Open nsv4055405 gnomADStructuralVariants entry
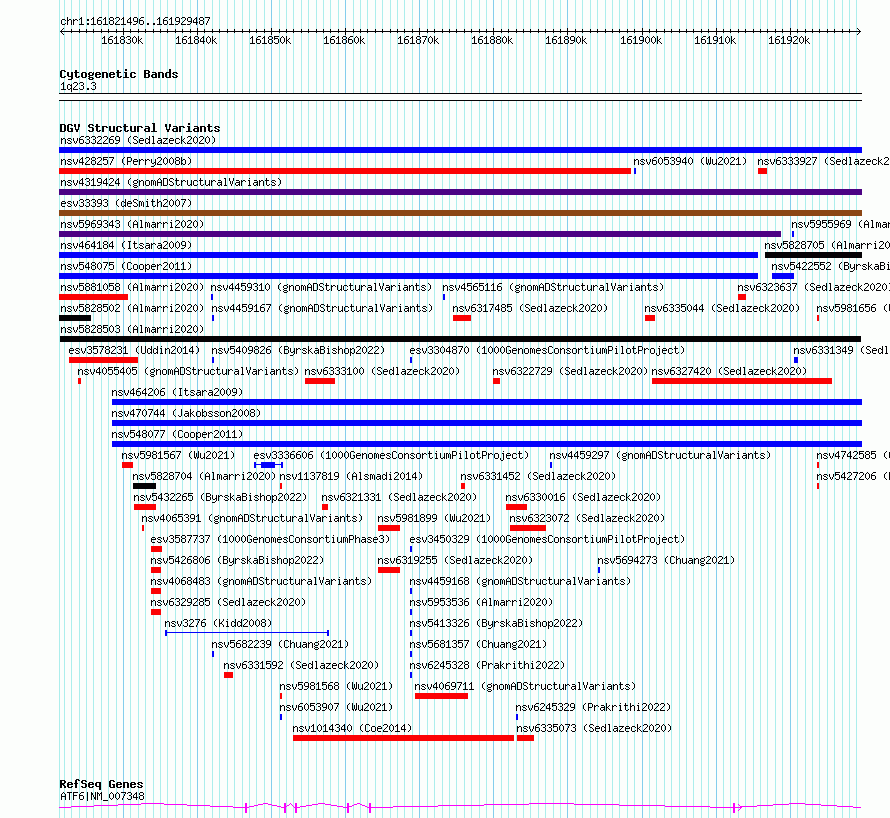 coord(188,371)
